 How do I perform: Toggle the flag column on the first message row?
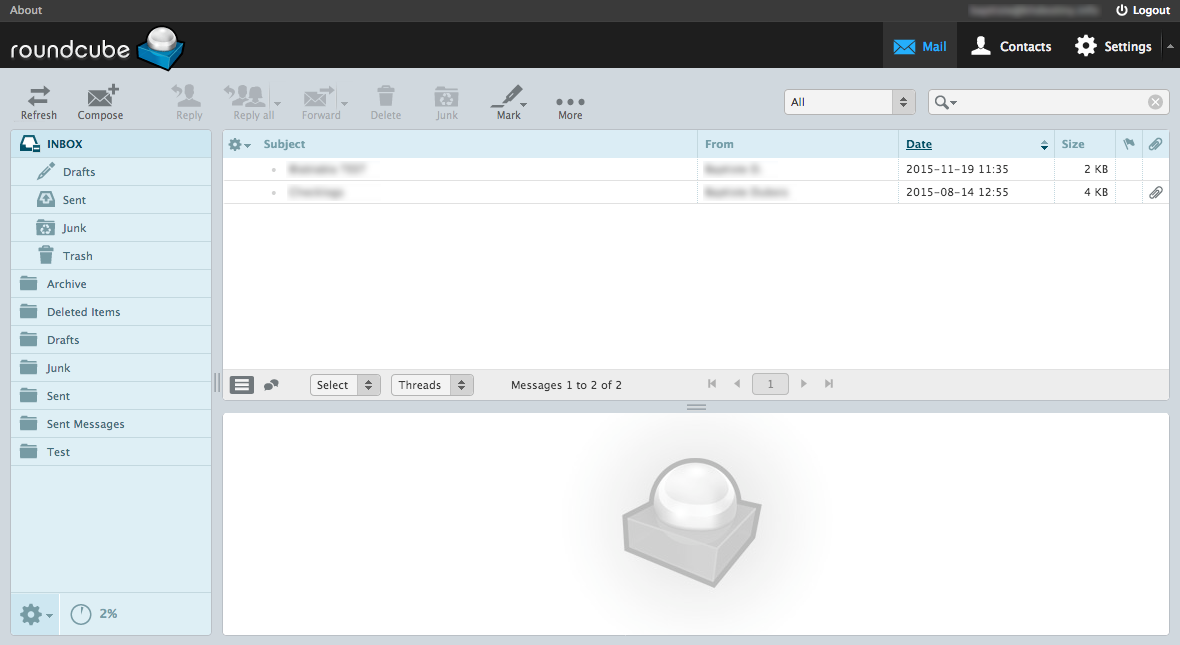click(x=1129, y=169)
